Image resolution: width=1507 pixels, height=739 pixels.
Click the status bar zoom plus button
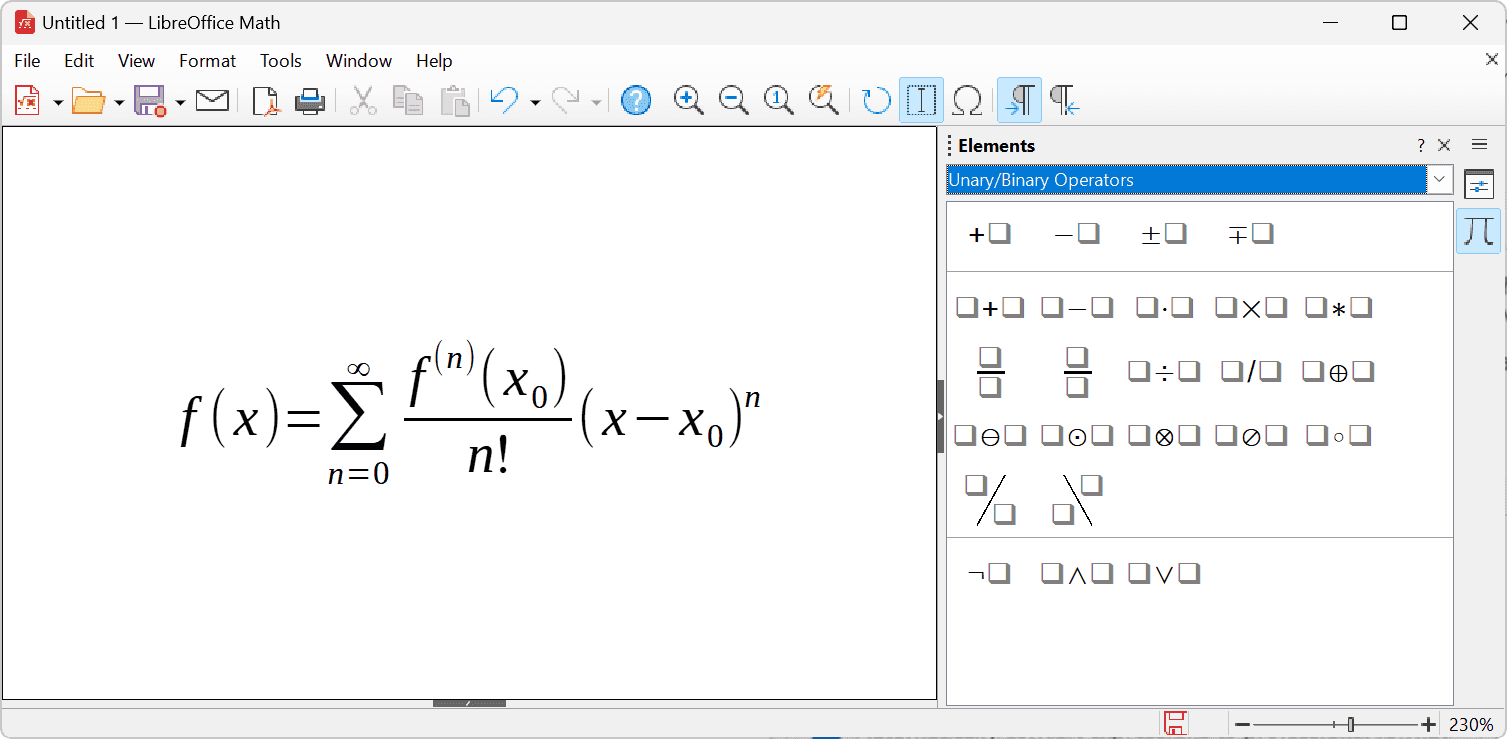coord(1429,724)
